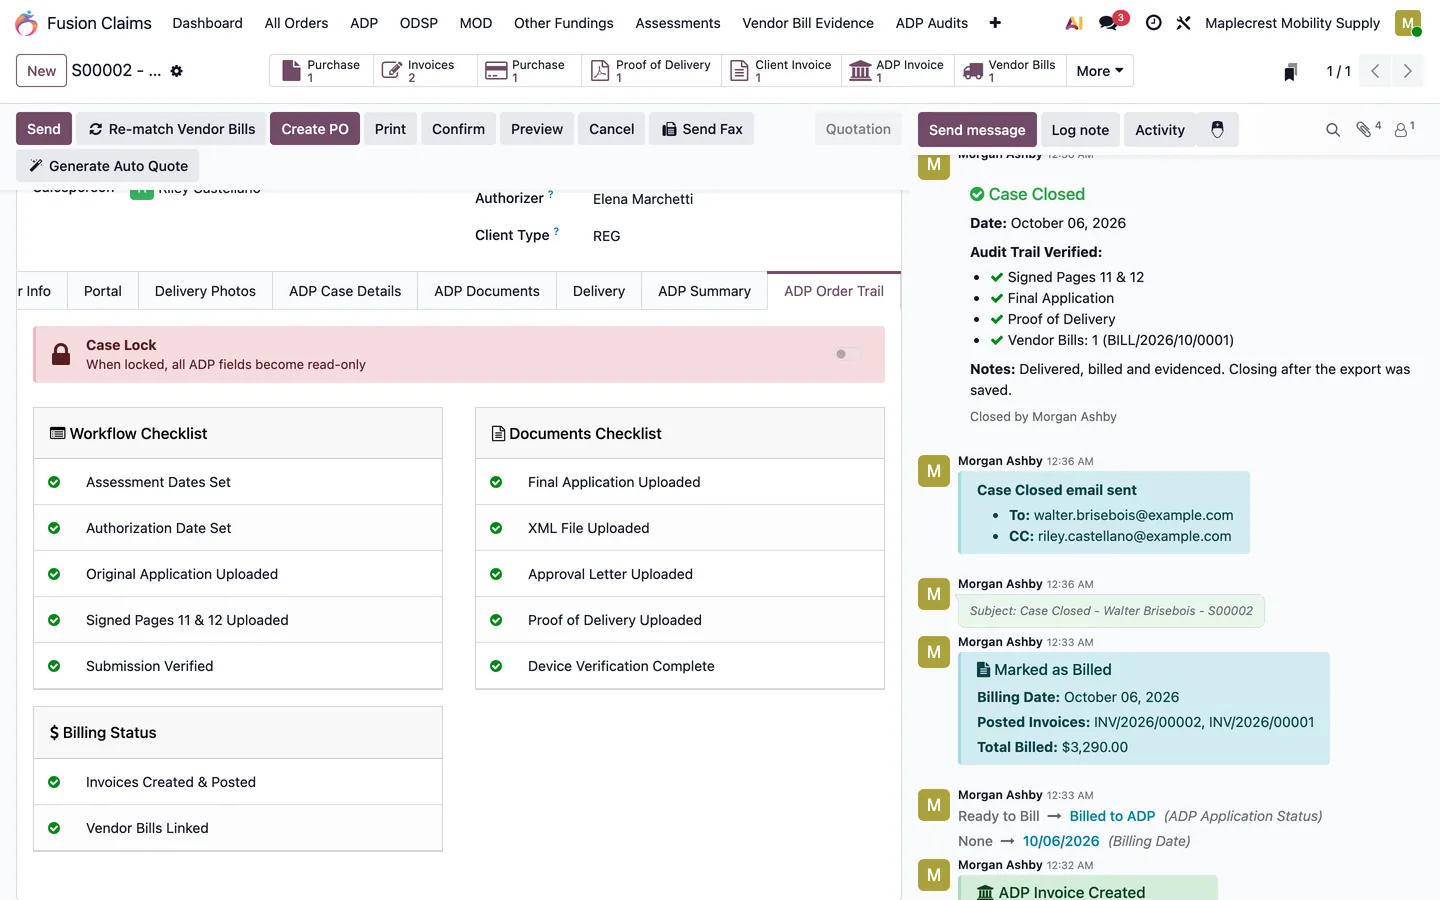Open ADP Invoice bank stat button
The image size is (1440, 900).
(x=897, y=71)
